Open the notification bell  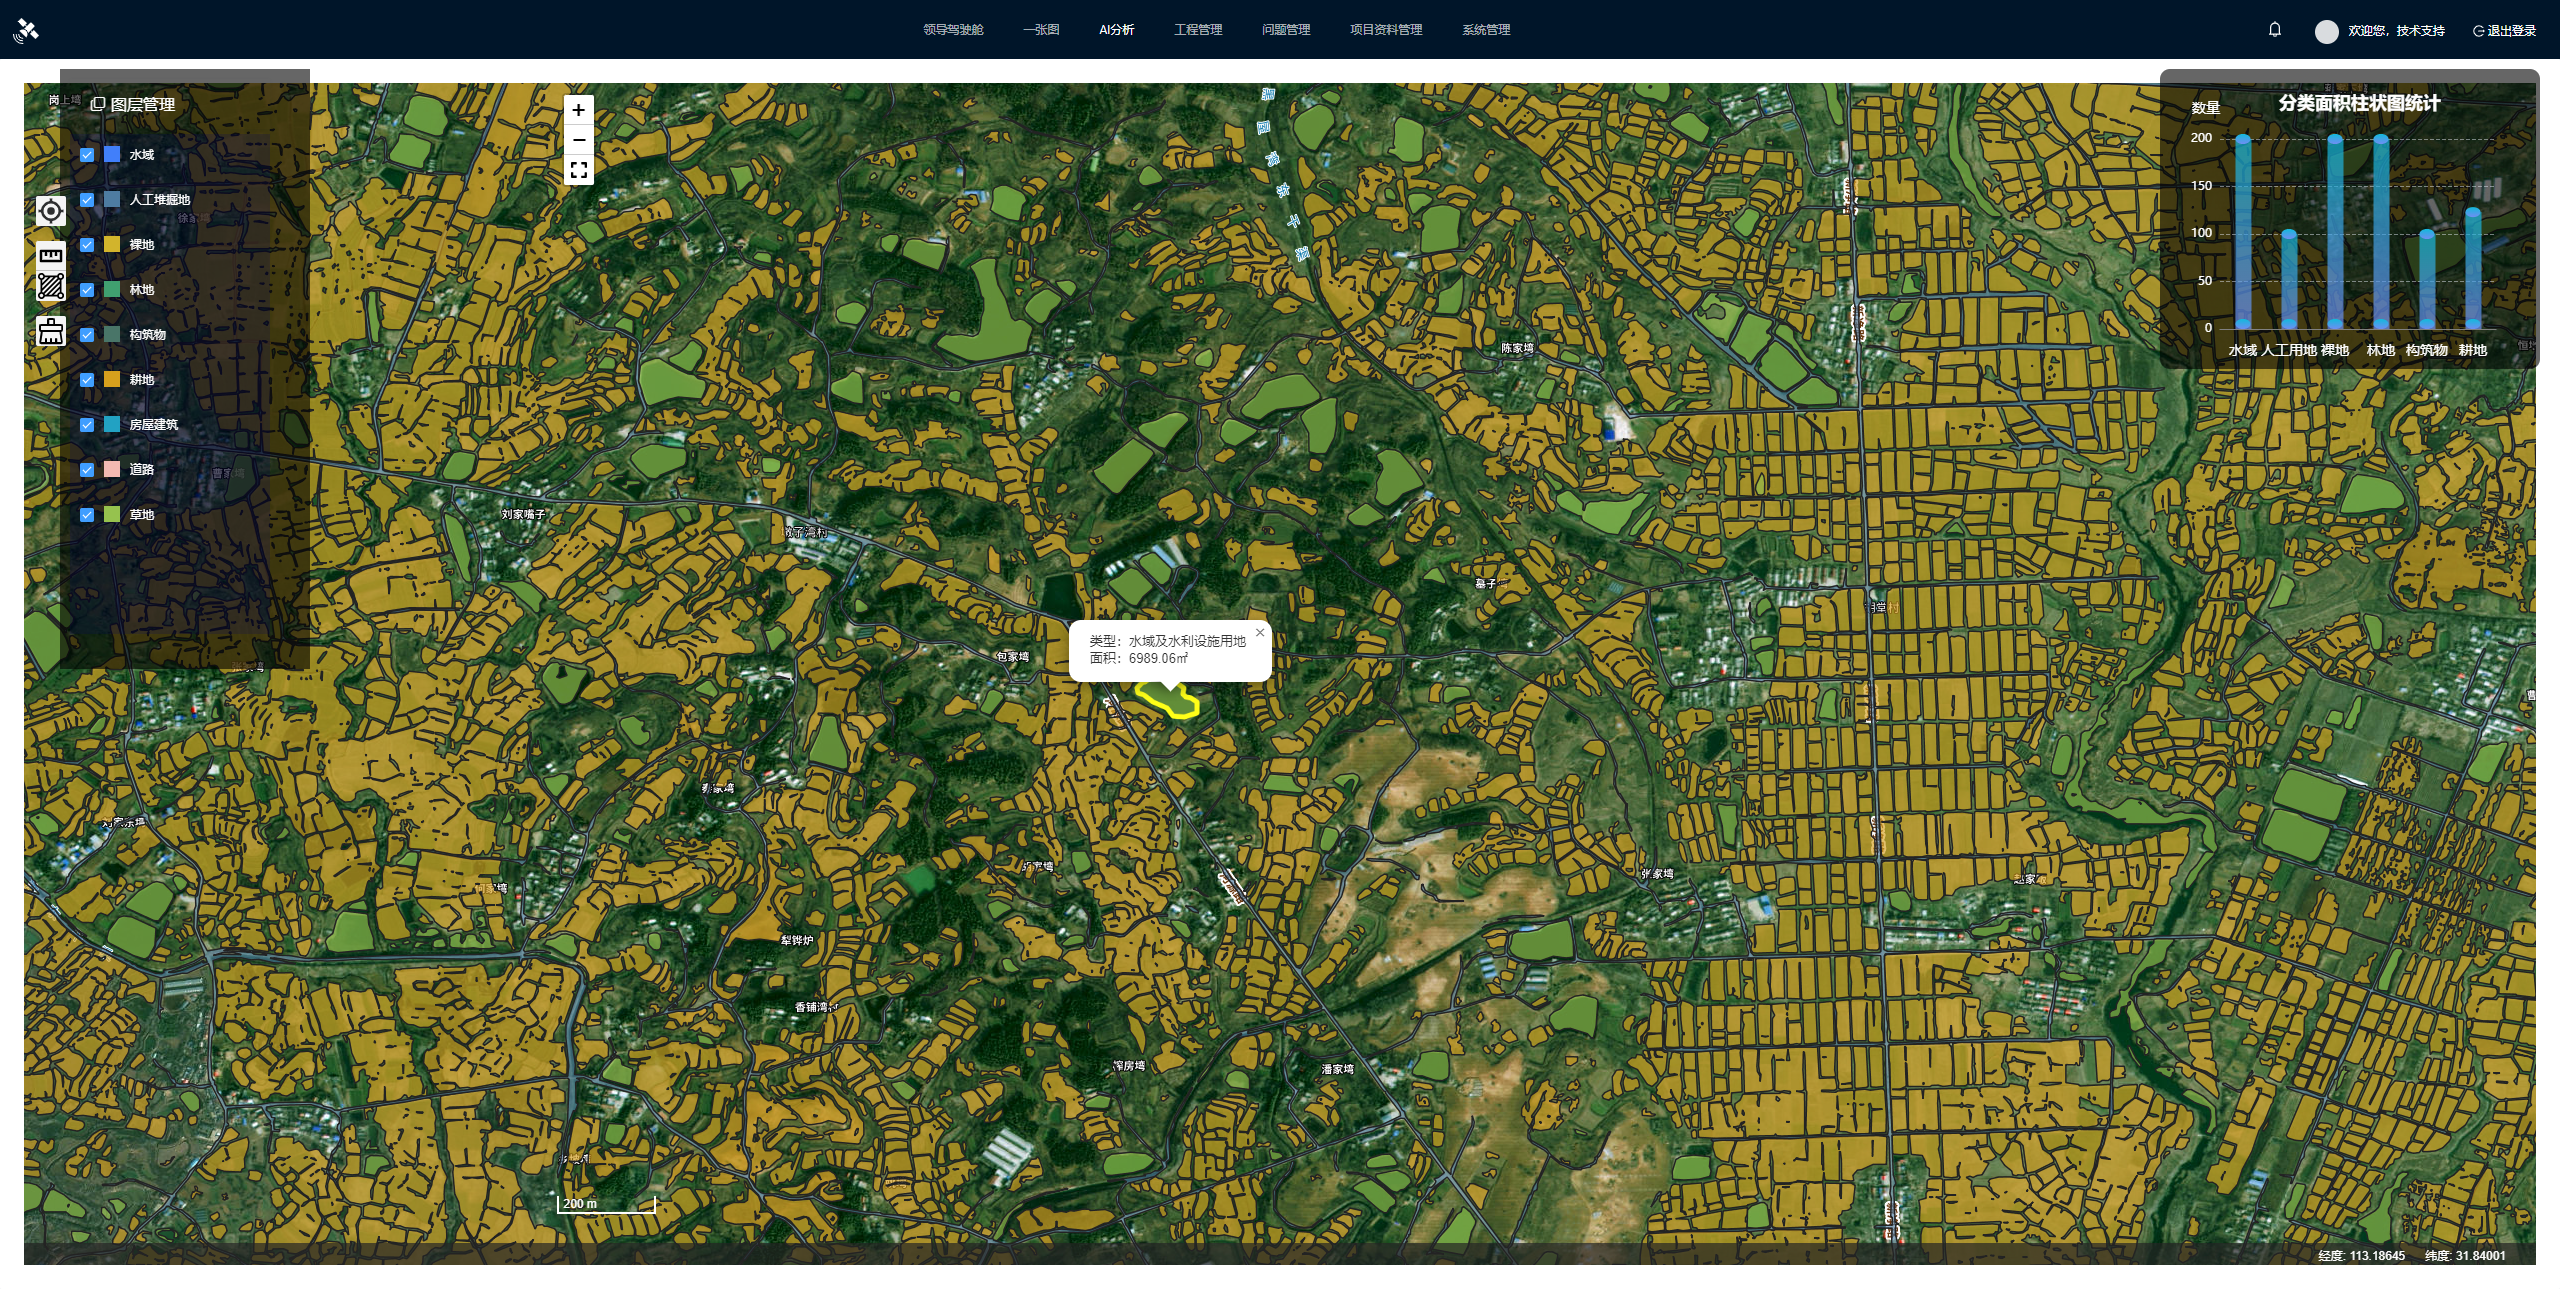[2275, 30]
